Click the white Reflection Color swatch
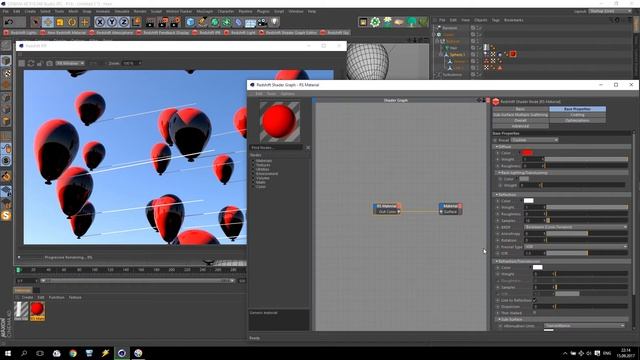 (x=529, y=200)
